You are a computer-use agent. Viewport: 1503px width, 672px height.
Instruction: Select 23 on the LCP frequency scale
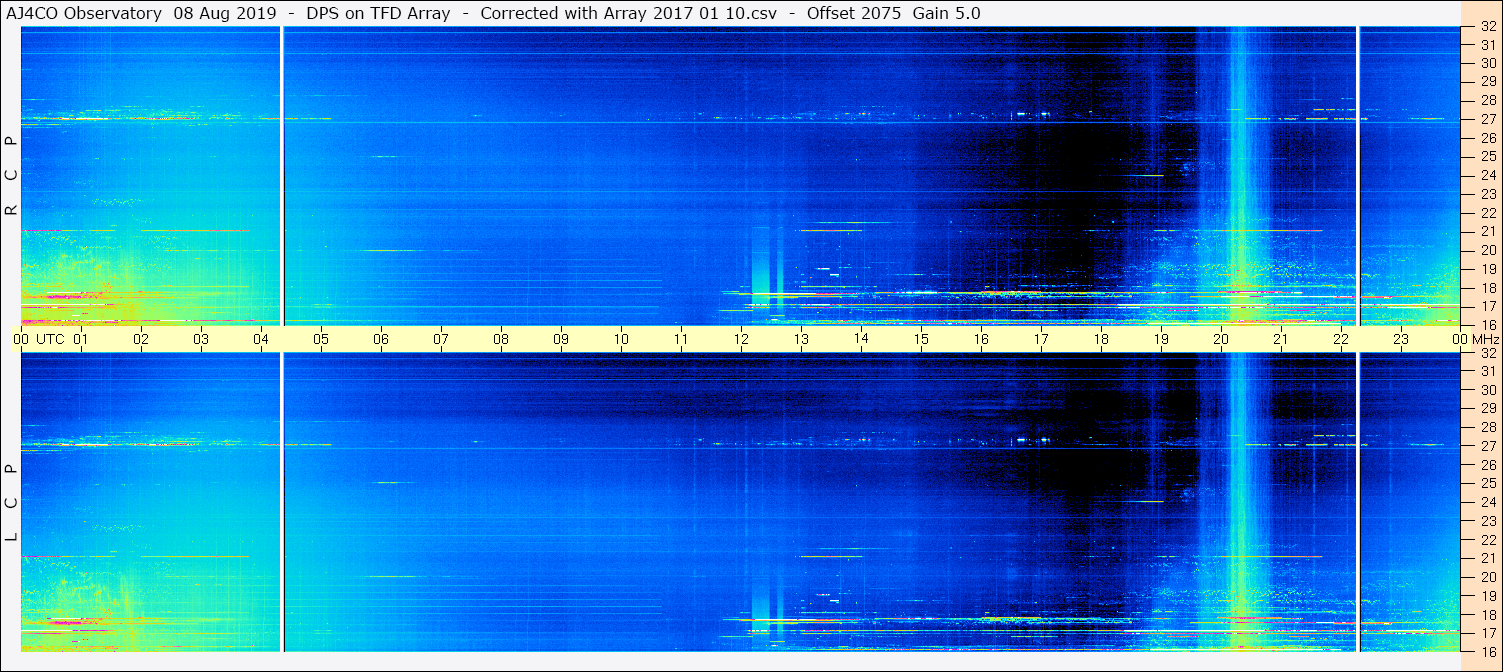pos(1487,521)
